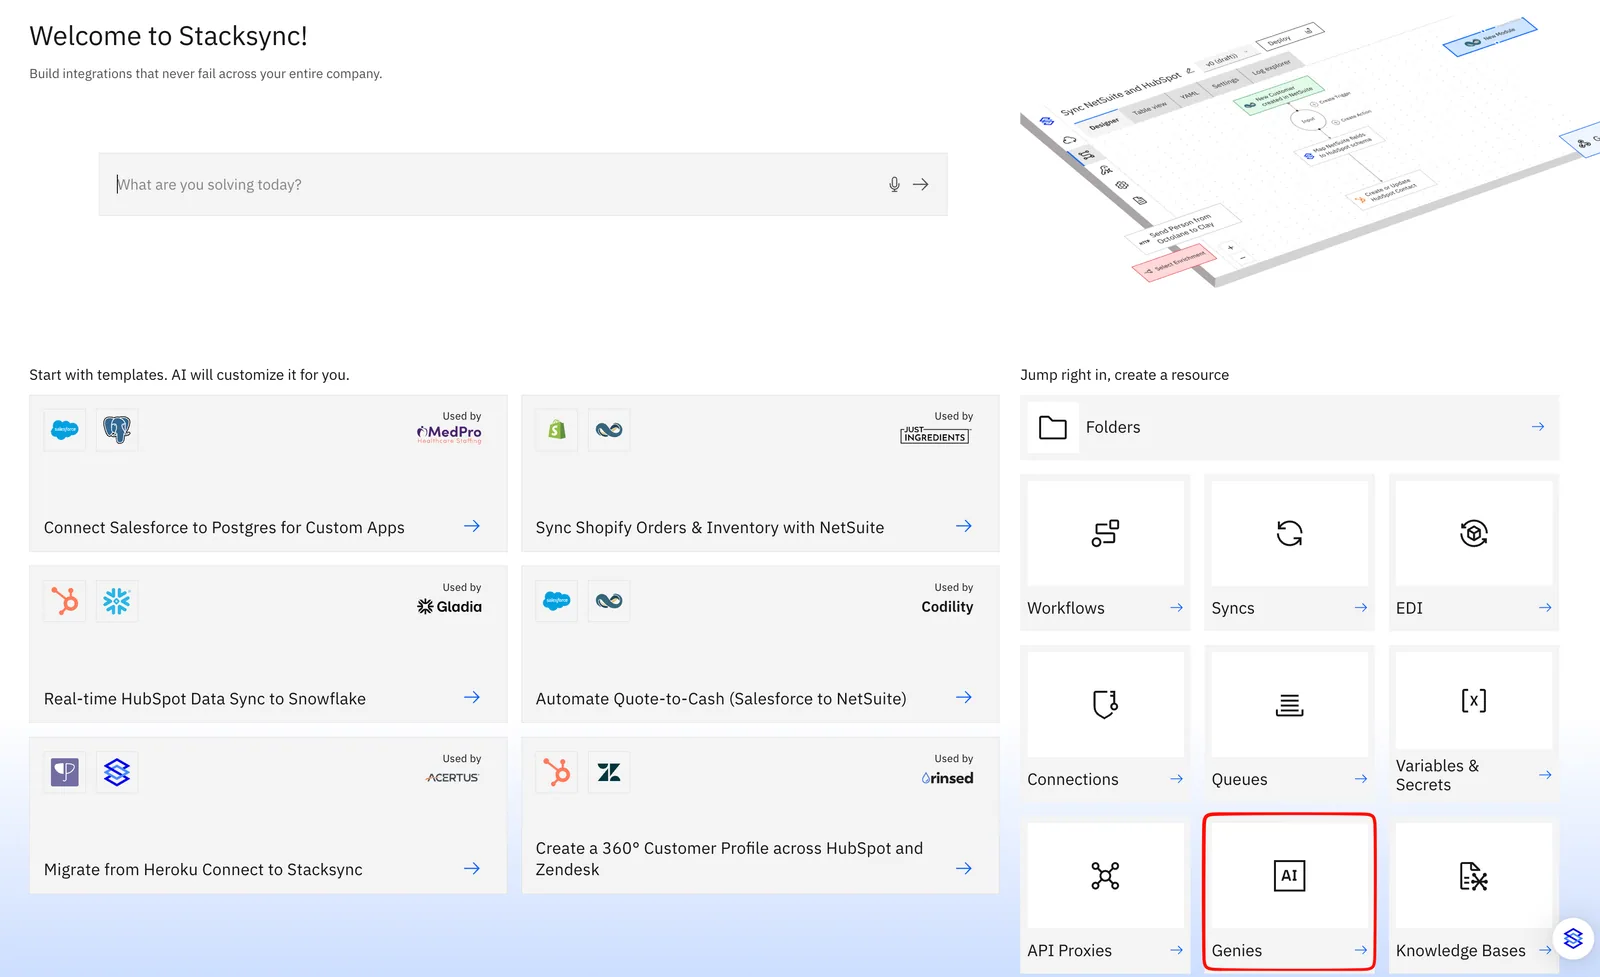
Task: Open the Syncs label link
Action: click(1233, 608)
